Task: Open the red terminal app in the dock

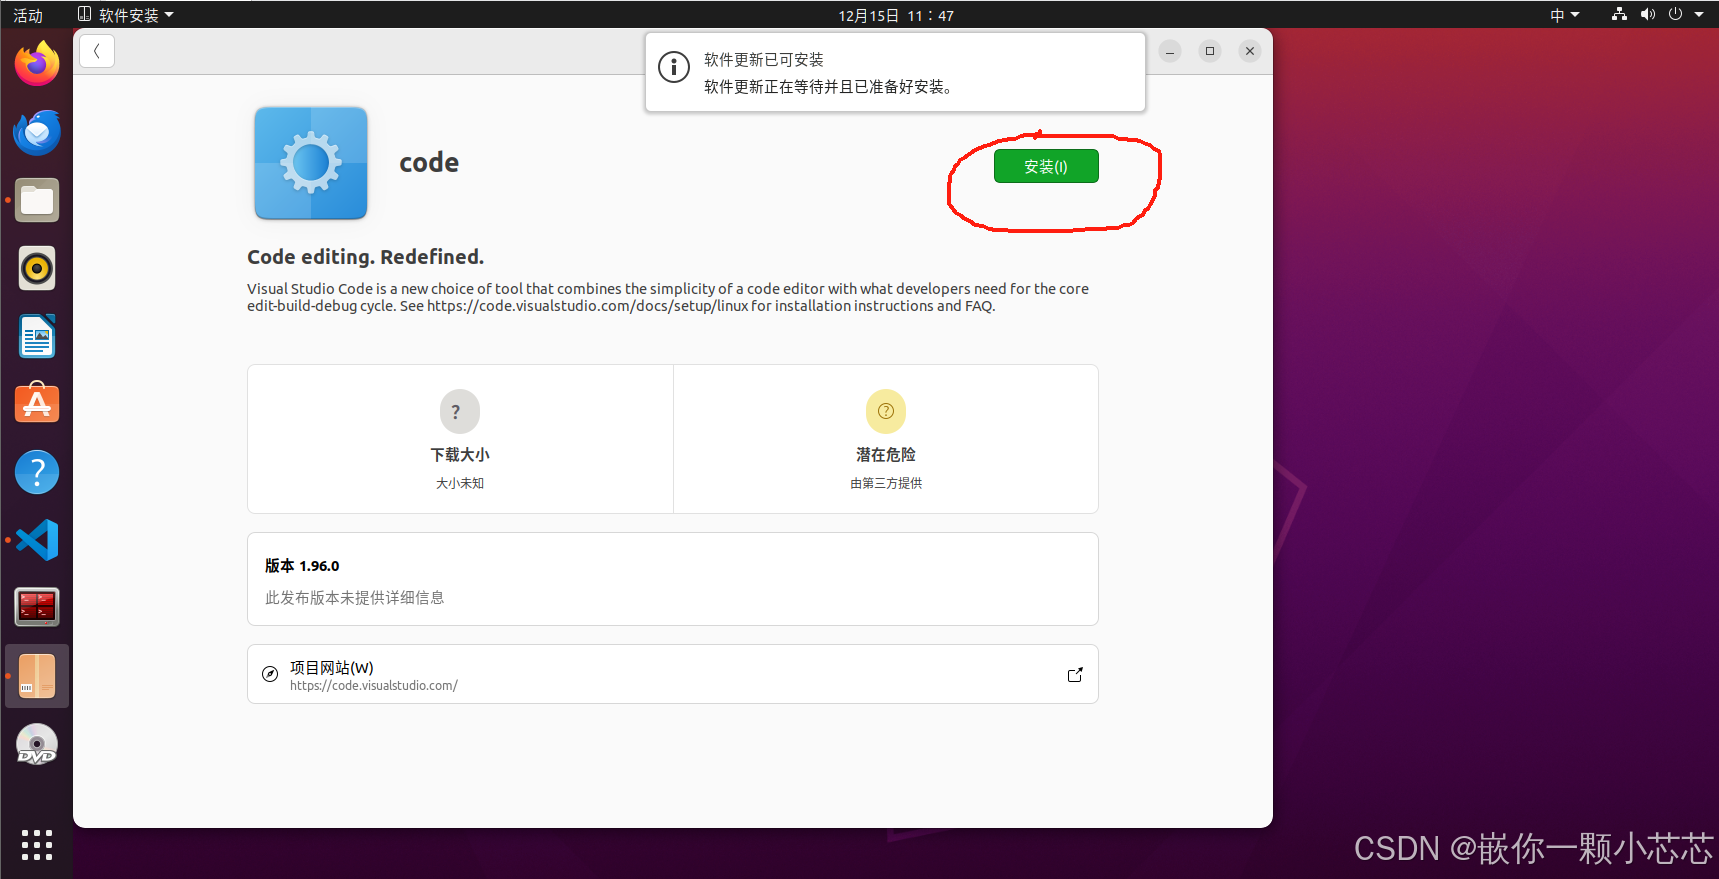Action: tap(37, 607)
